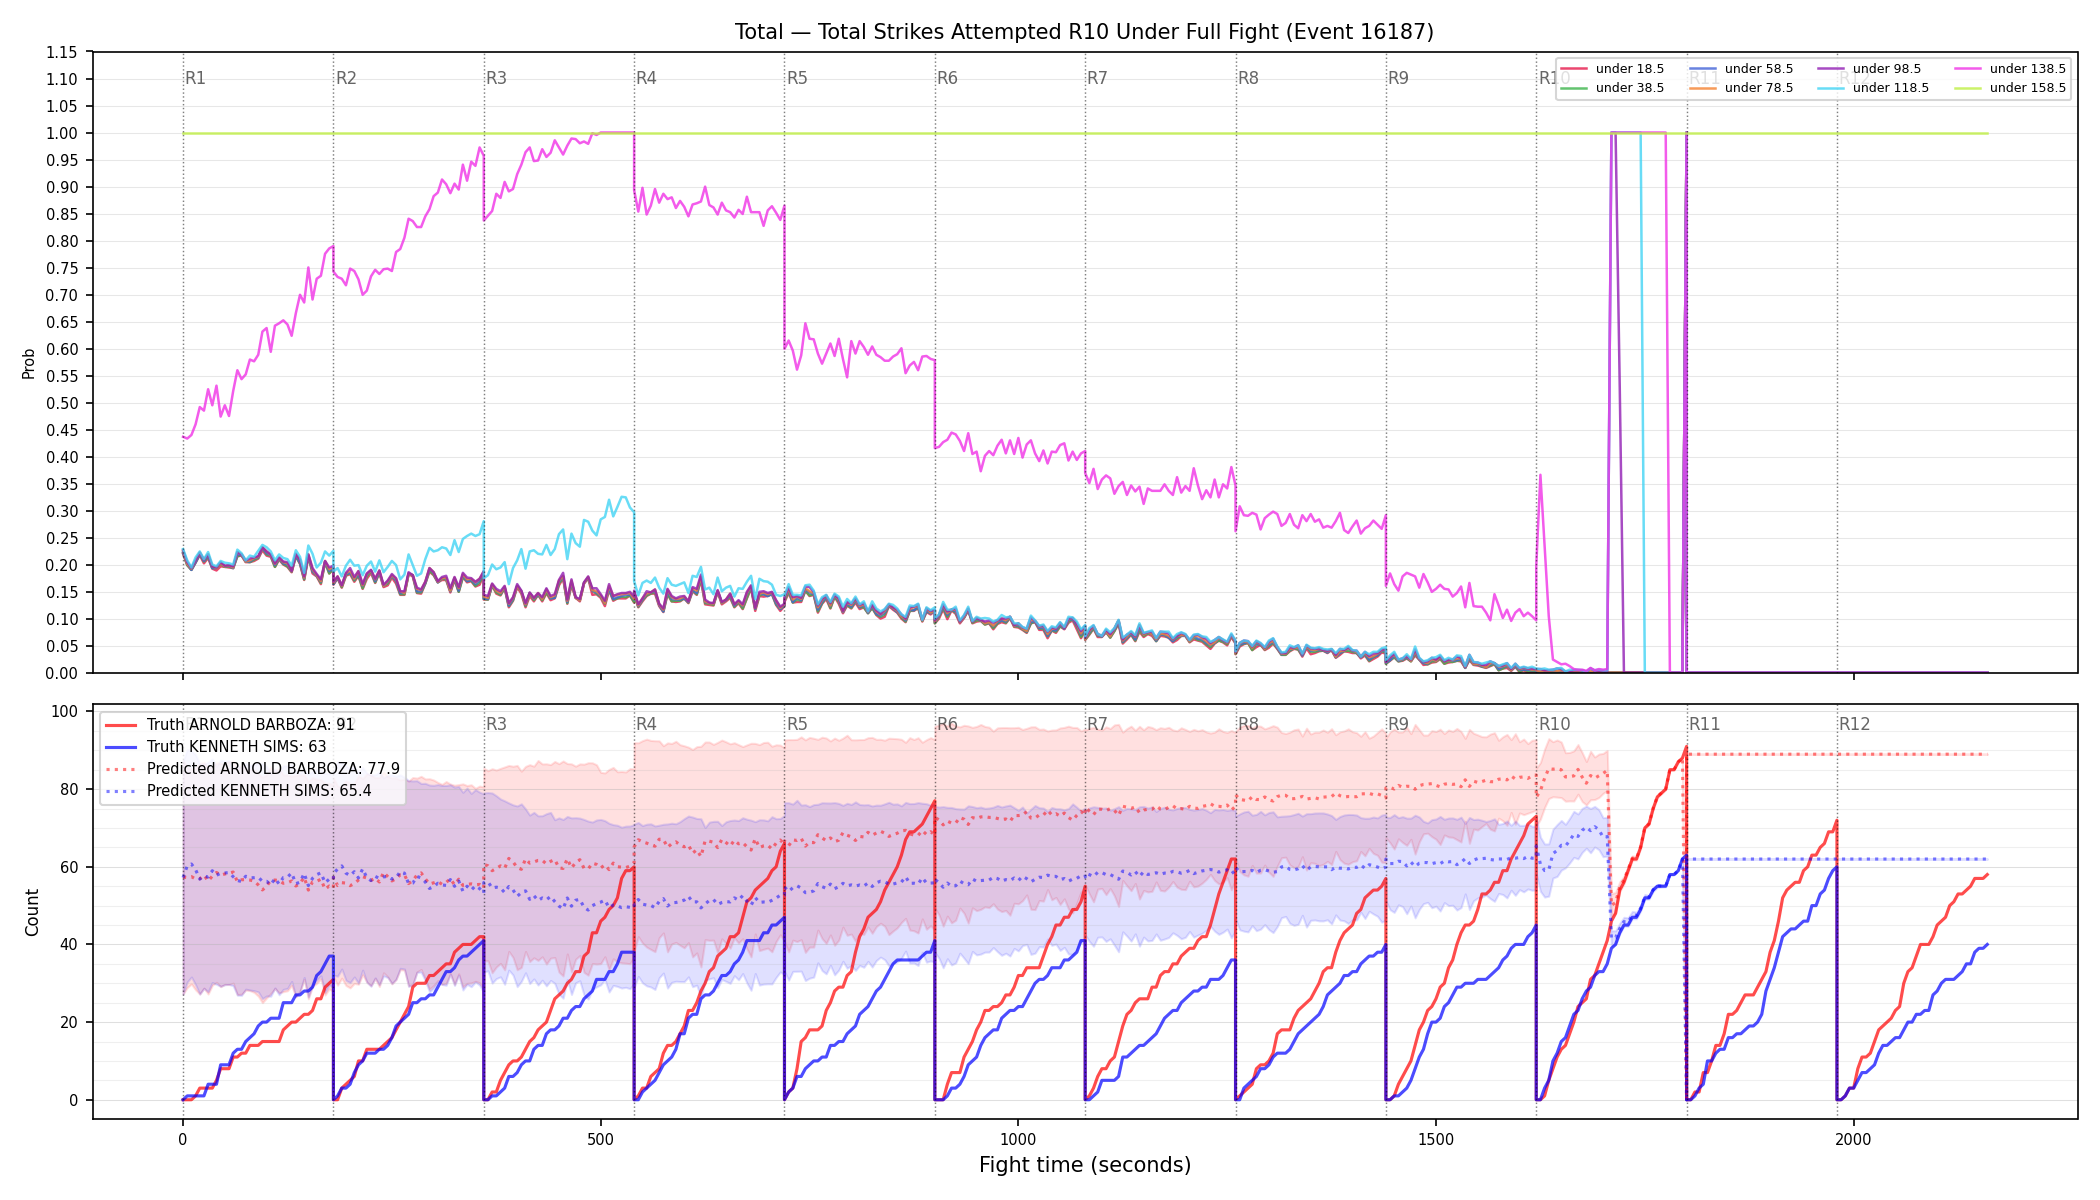Image resolution: width=2100 pixels, height=1200 pixels.
Task: Click the R8 round marker in Prob chart
Action: coord(1248,78)
